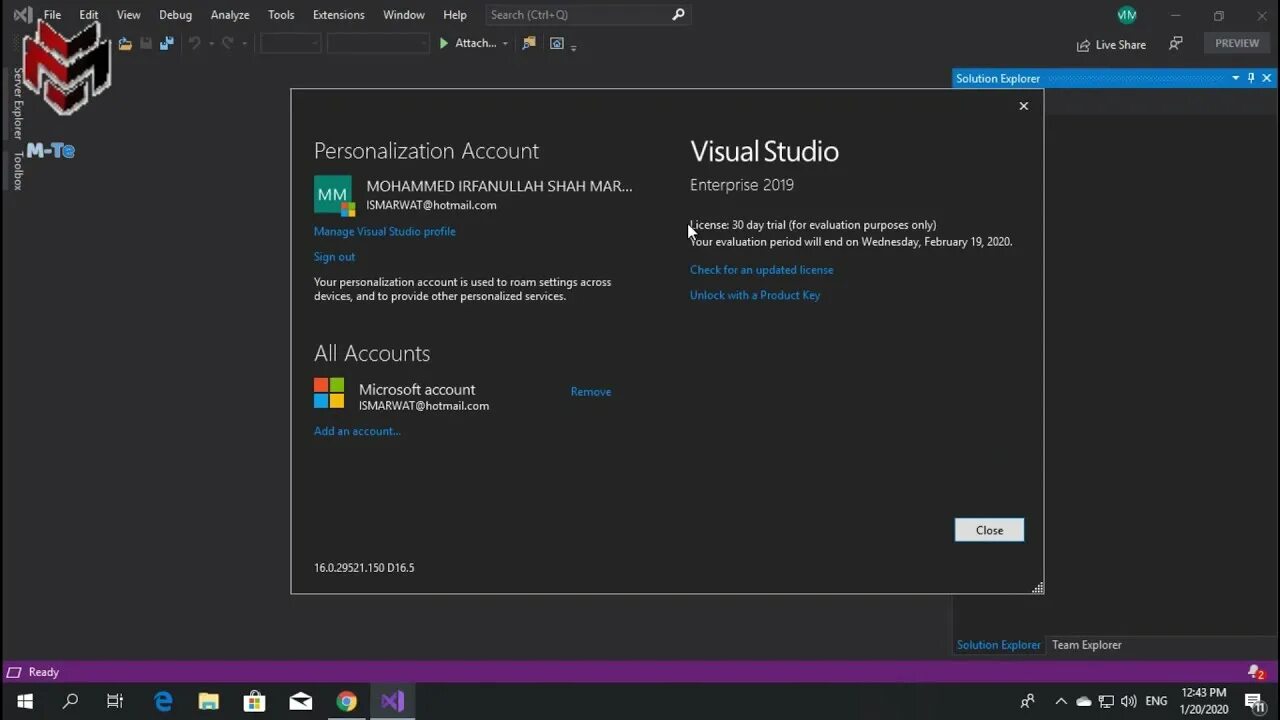Open the File menu
Viewport: 1280px width, 720px height.
(52, 15)
